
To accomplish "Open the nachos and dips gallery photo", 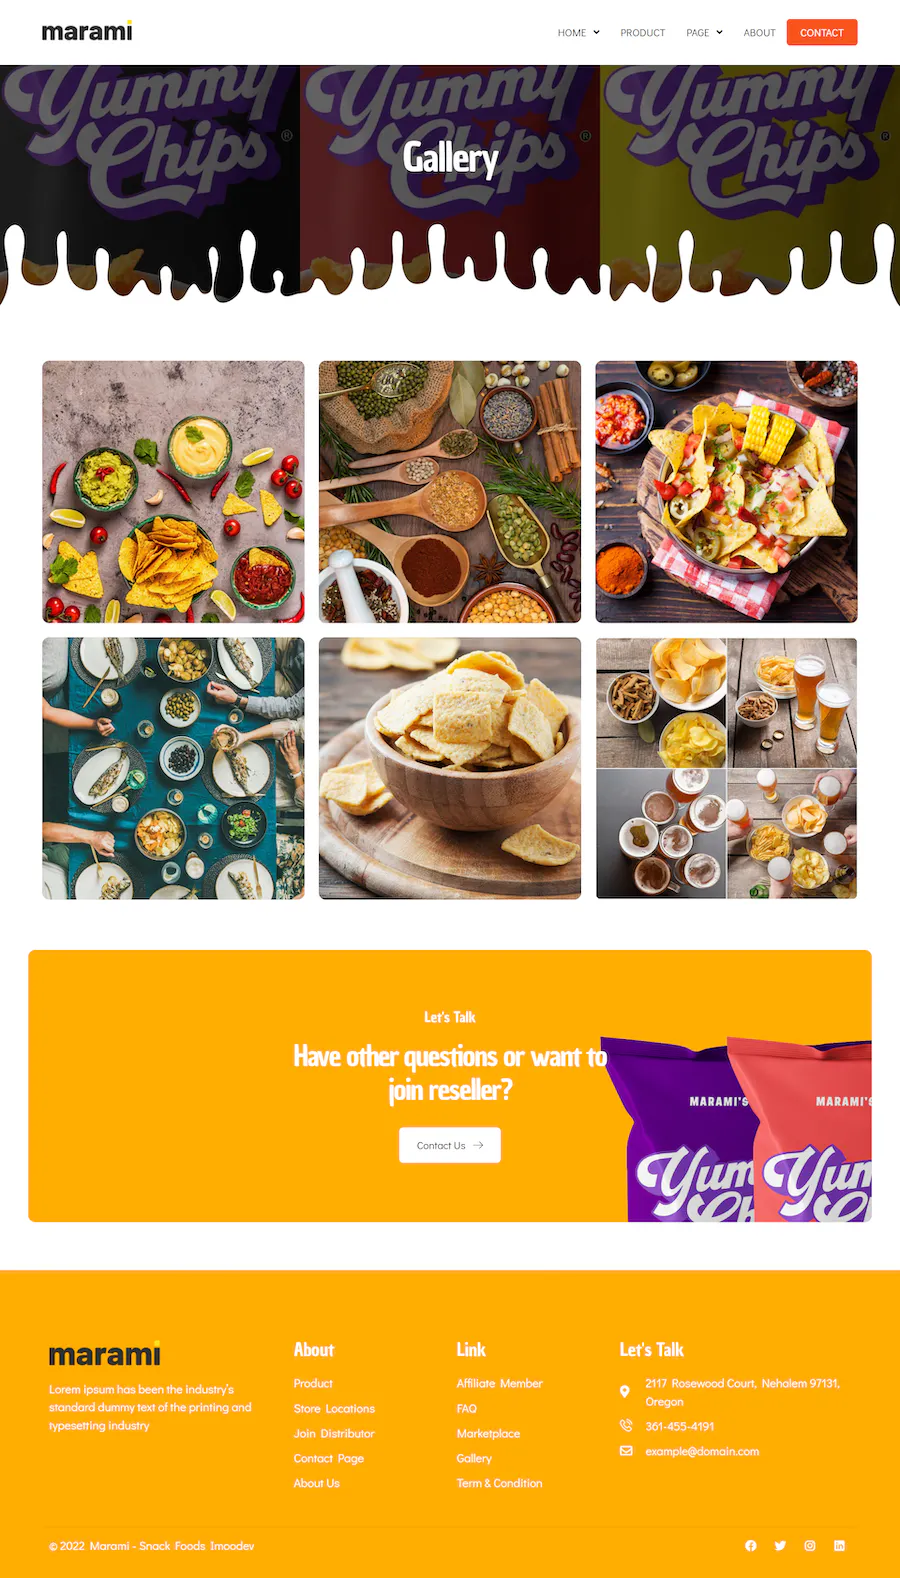I will [173, 492].
